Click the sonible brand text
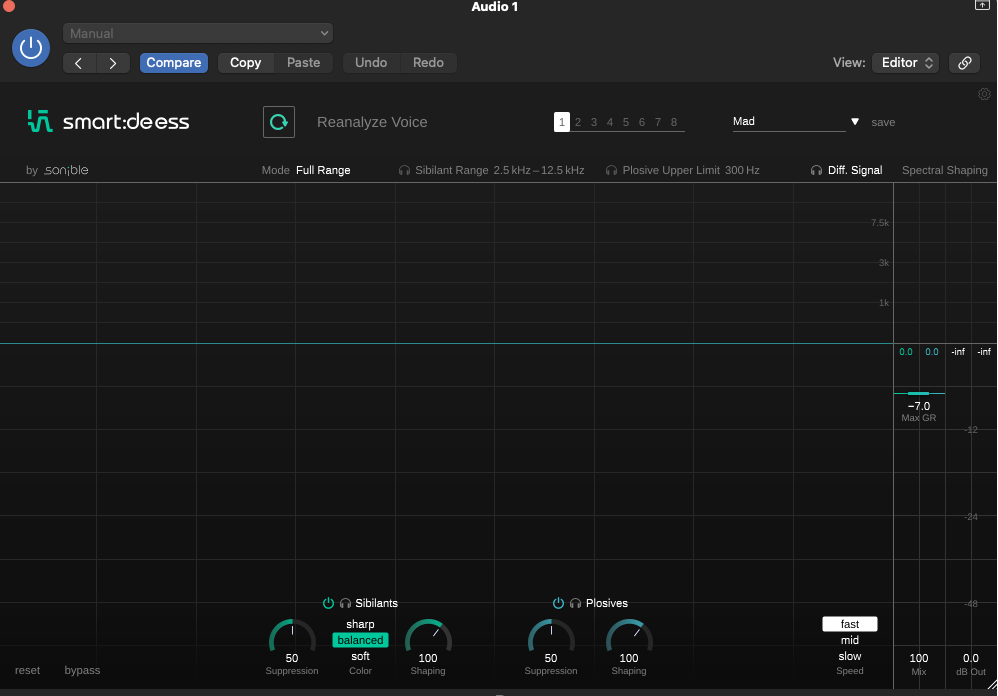This screenshot has width=998, height=696. pyautogui.click(x=66, y=171)
